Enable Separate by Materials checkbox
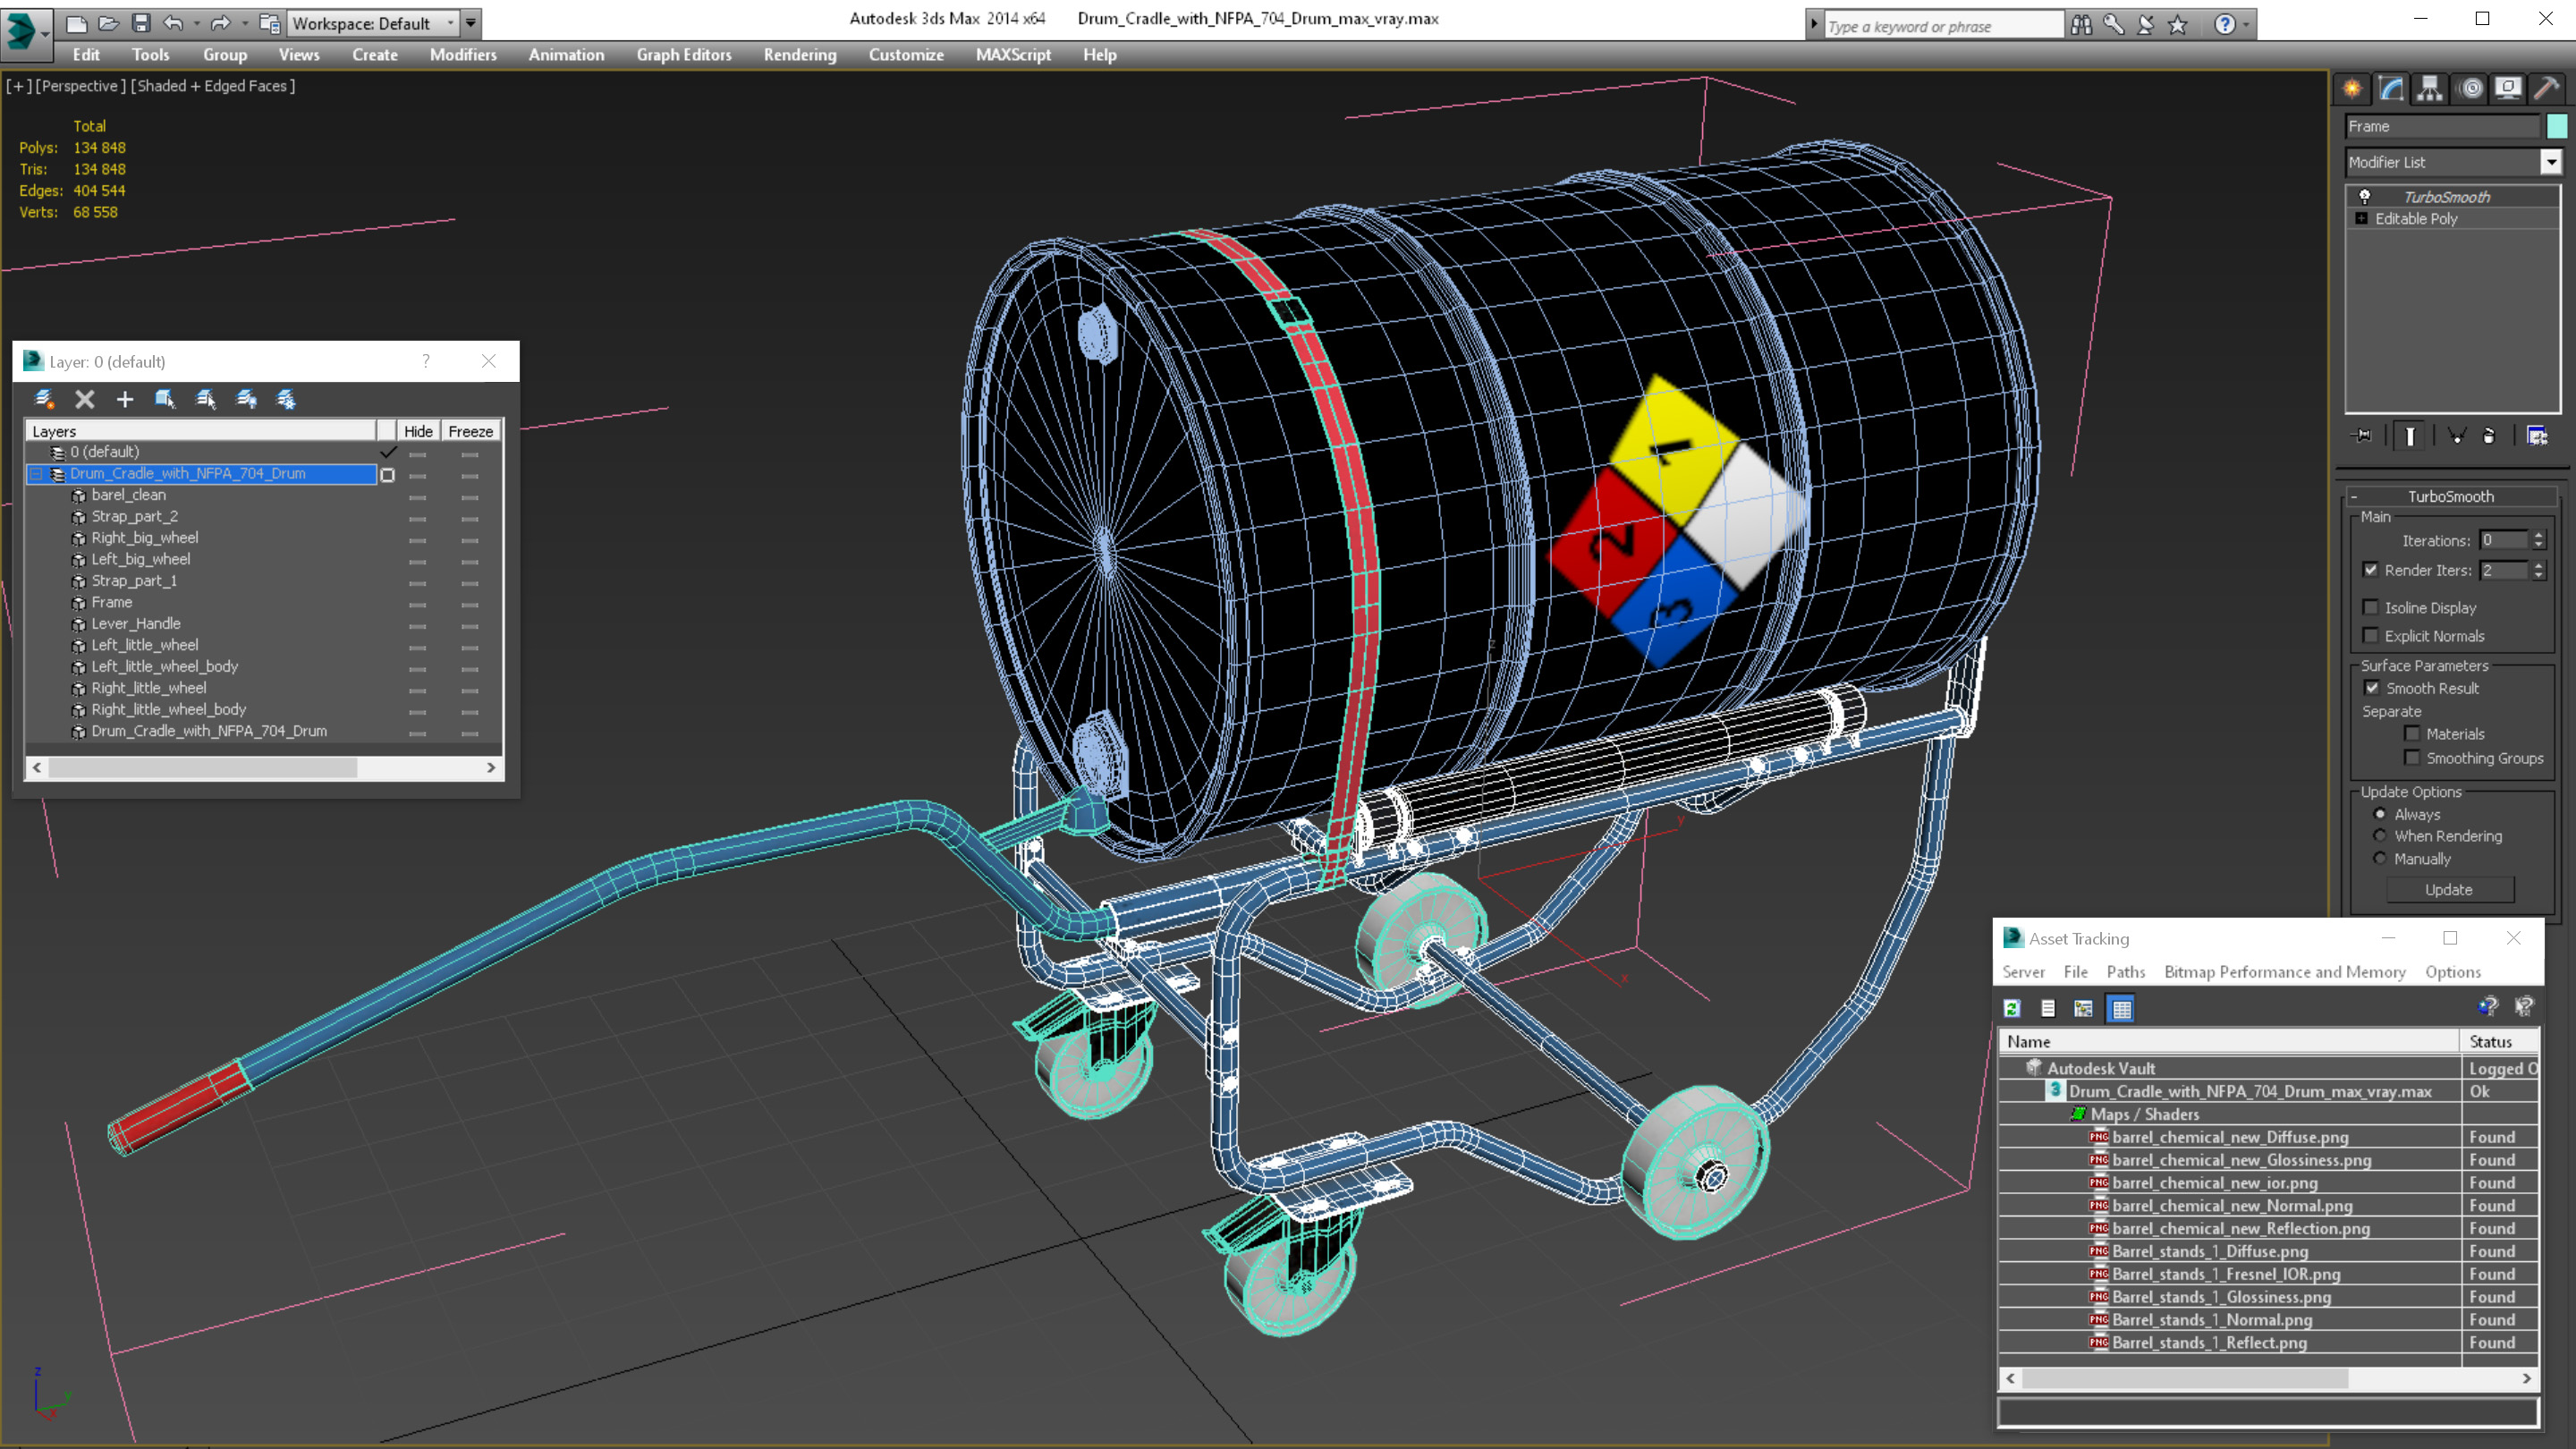 pyautogui.click(x=2412, y=734)
